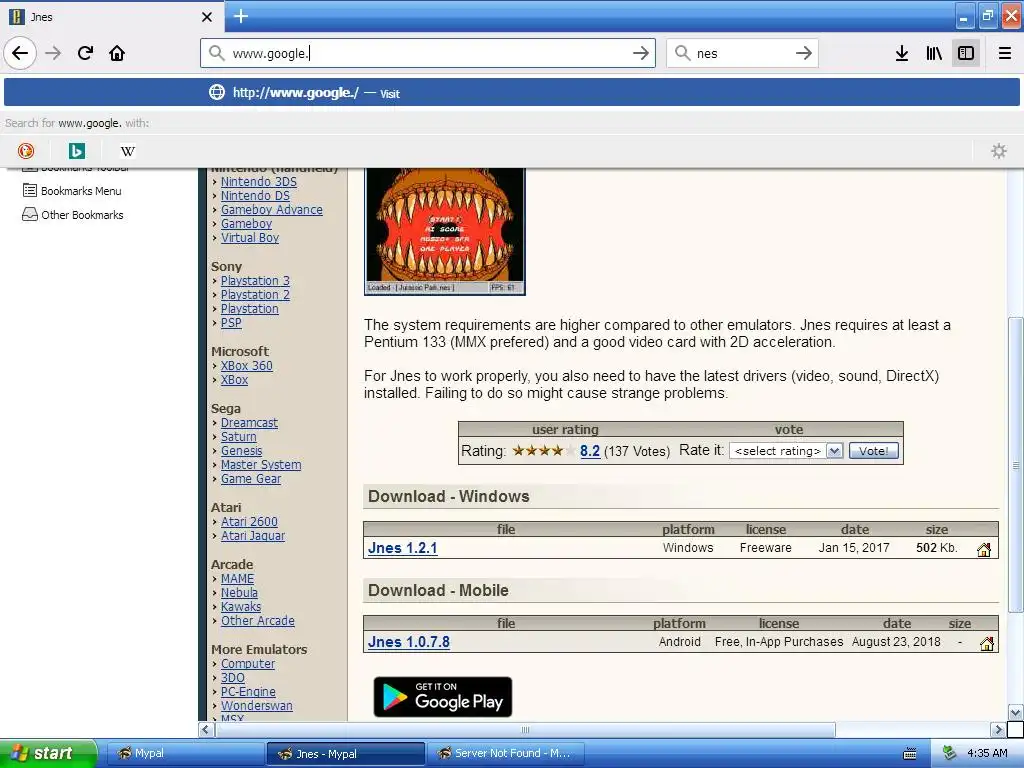Open the Jurassic Park screenshot thumbnail
This screenshot has height=768, width=1024.
tap(445, 231)
